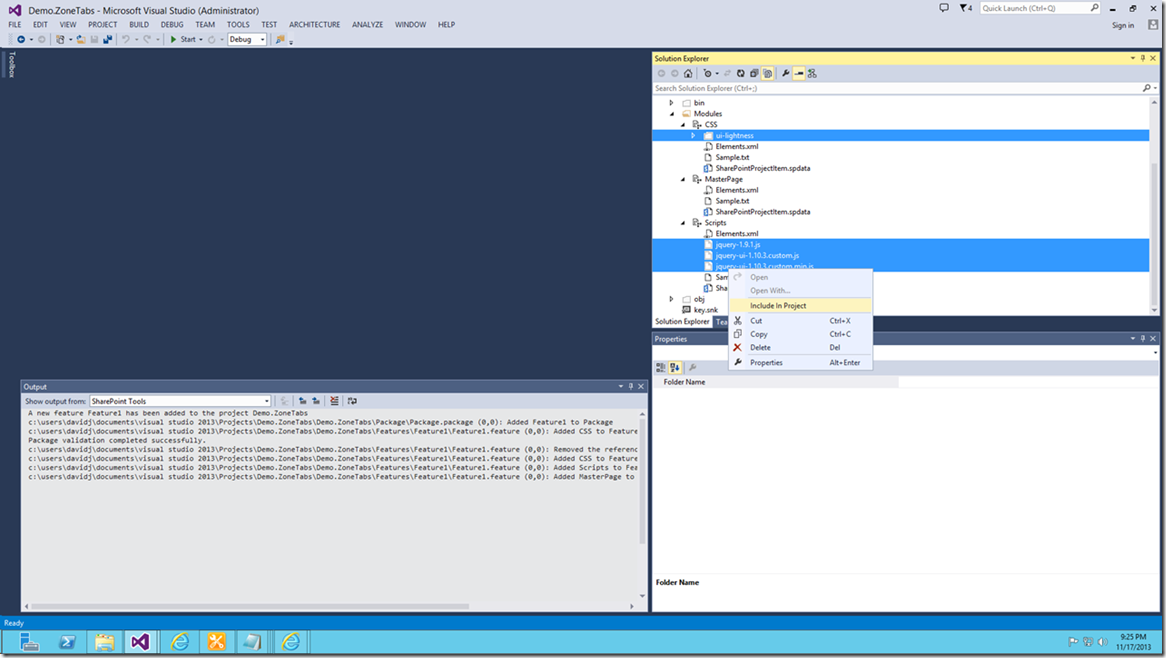
Task: Click the Refresh icon in Solution Explorer toolbar
Action: (741, 74)
